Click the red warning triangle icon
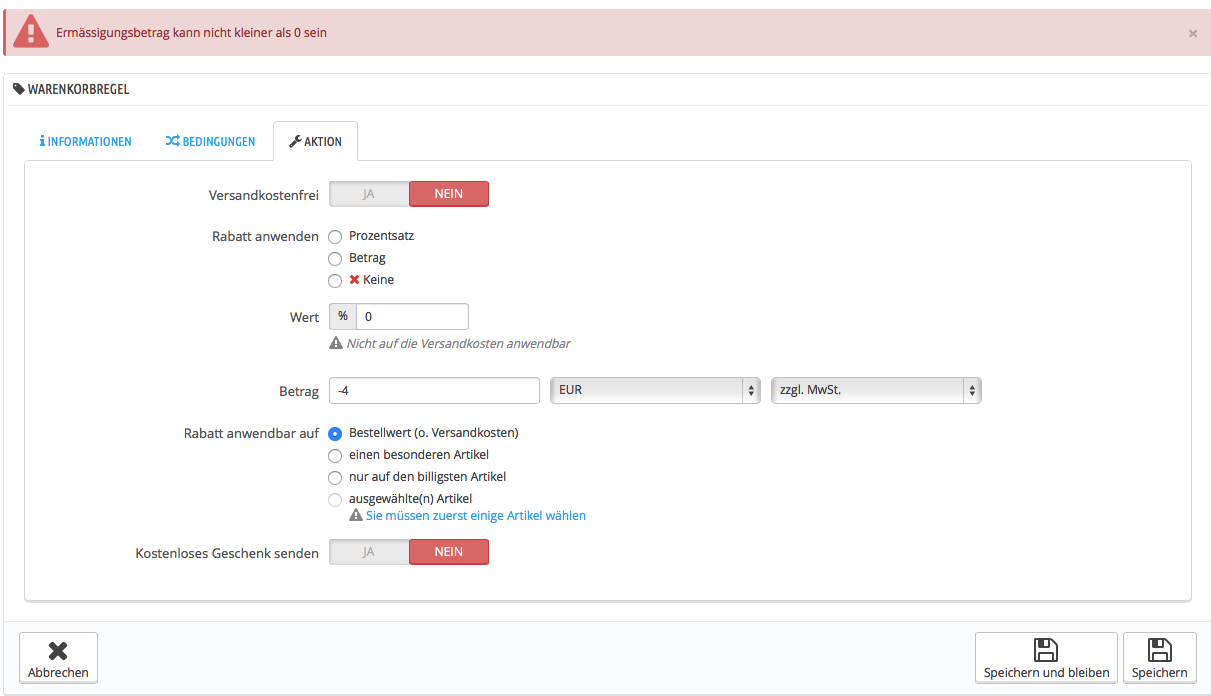 point(30,32)
